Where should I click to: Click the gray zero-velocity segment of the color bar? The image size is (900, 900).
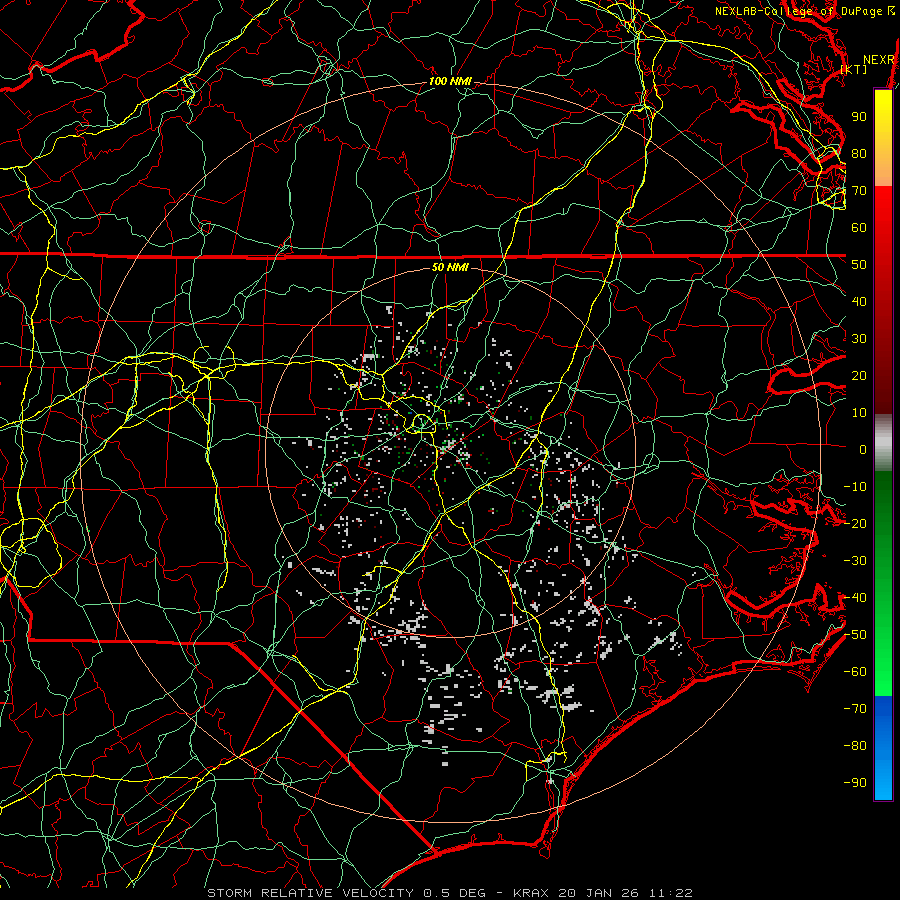[x=883, y=442]
